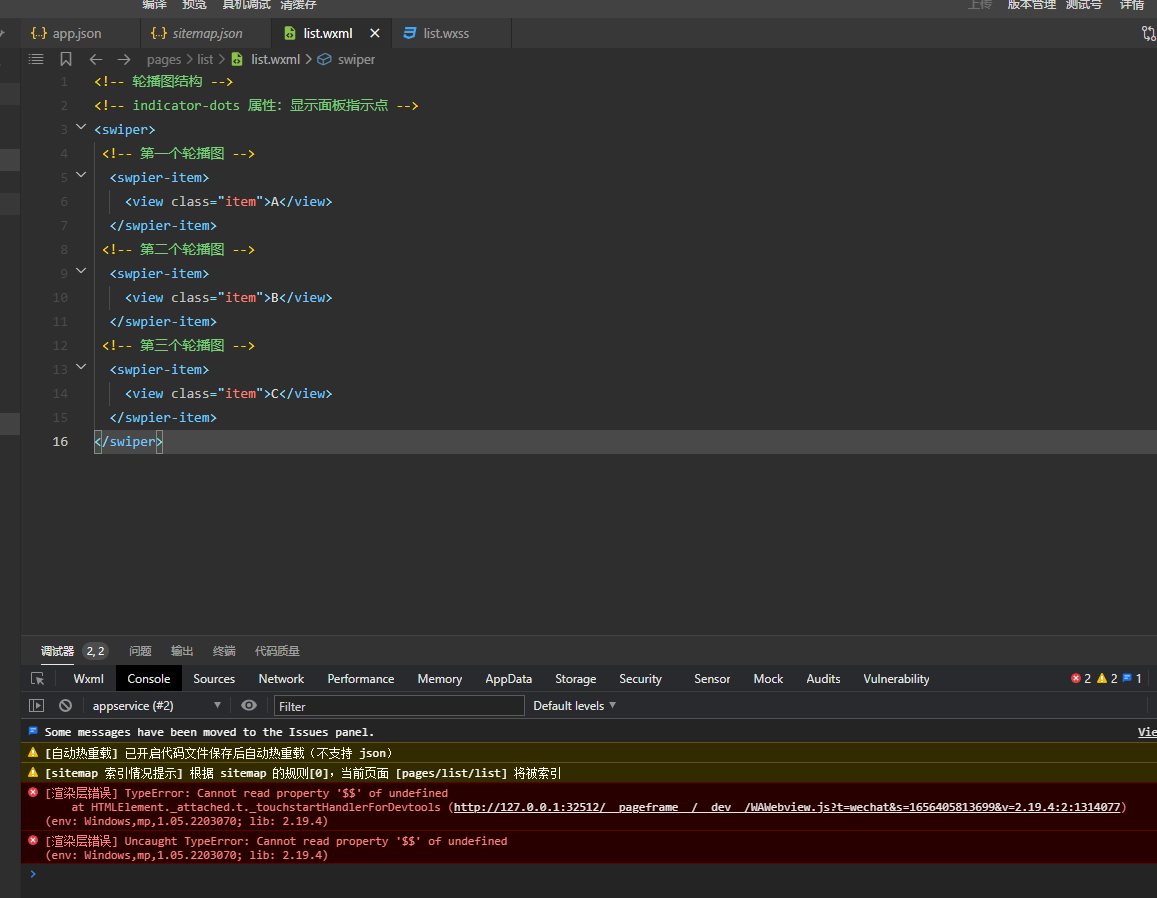Click the 详情 toolbar button
This screenshot has width=1157, height=898.
point(1132,5)
